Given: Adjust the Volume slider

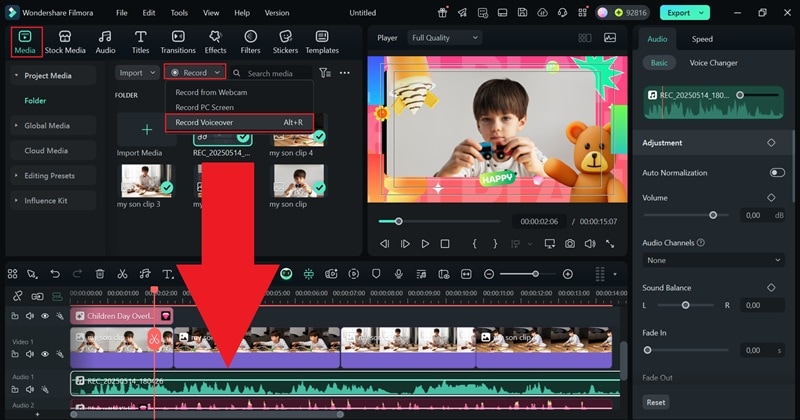Looking at the screenshot, I should tap(688, 215).
